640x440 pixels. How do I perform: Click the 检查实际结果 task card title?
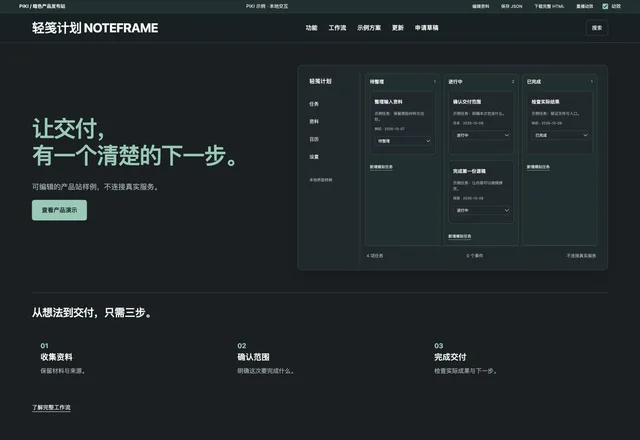pyautogui.click(x=545, y=102)
